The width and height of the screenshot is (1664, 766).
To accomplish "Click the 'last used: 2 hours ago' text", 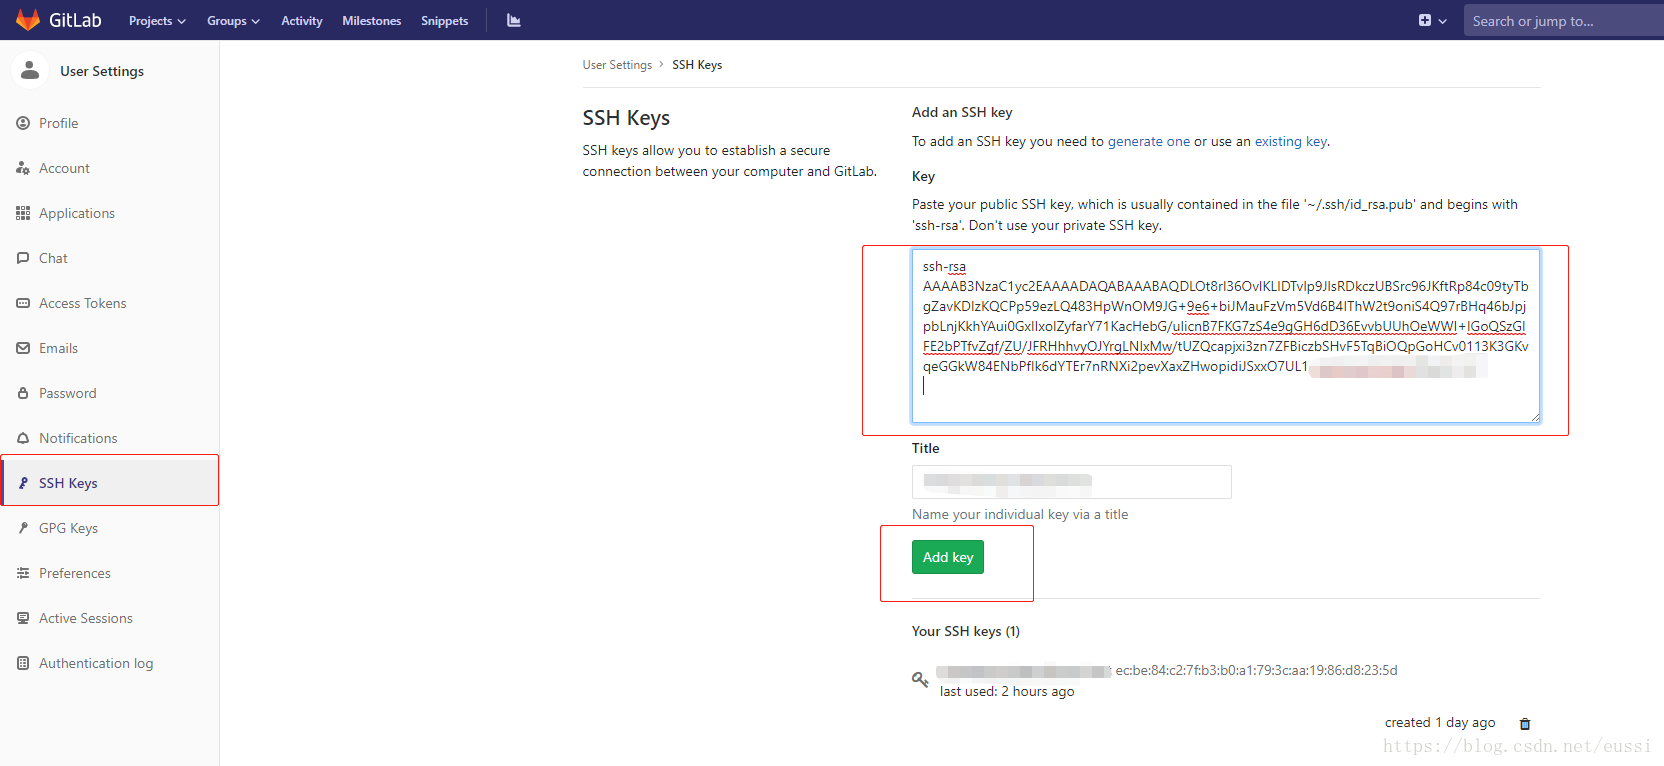I will coord(1007,691).
